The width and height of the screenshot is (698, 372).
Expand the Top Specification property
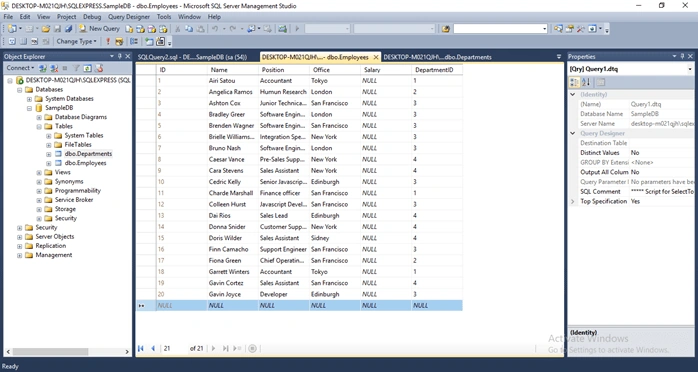click(x=573, y=202)
